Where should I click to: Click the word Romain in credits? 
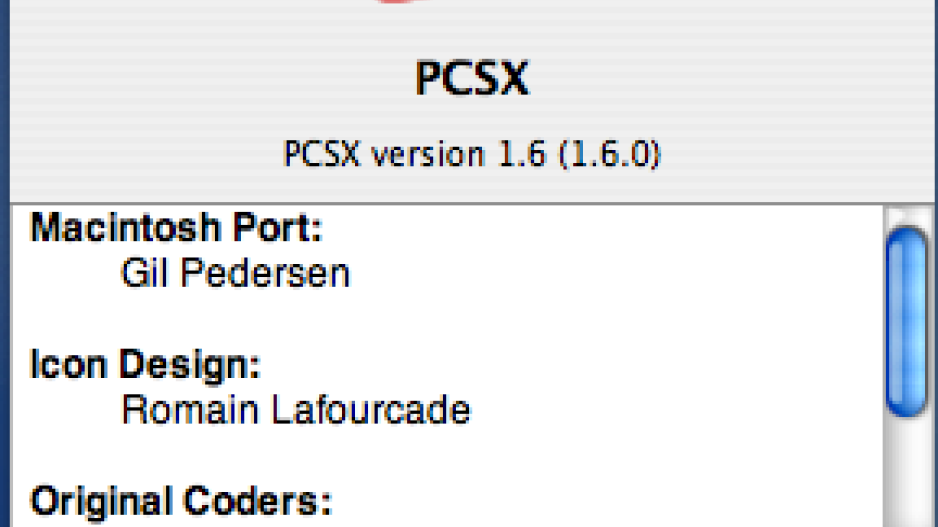coord(190,410)
